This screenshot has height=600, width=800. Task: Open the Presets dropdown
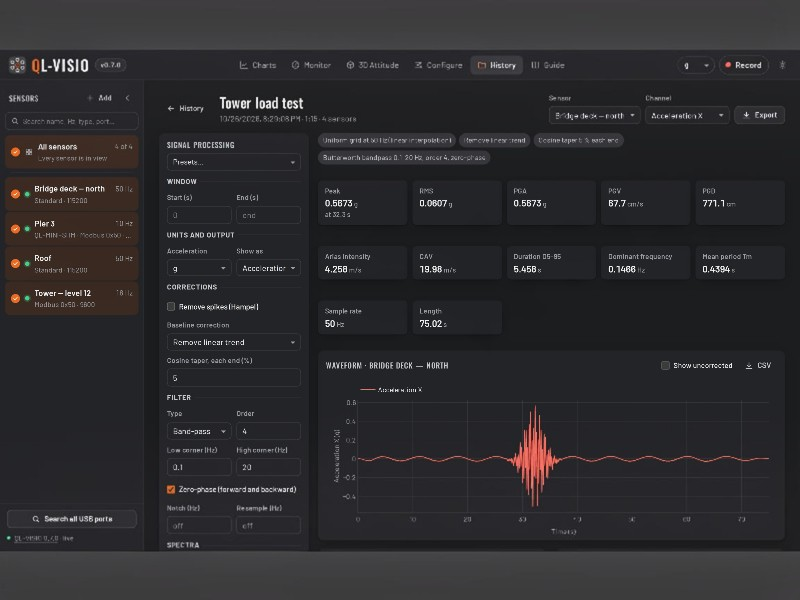(x=234, y=162)
